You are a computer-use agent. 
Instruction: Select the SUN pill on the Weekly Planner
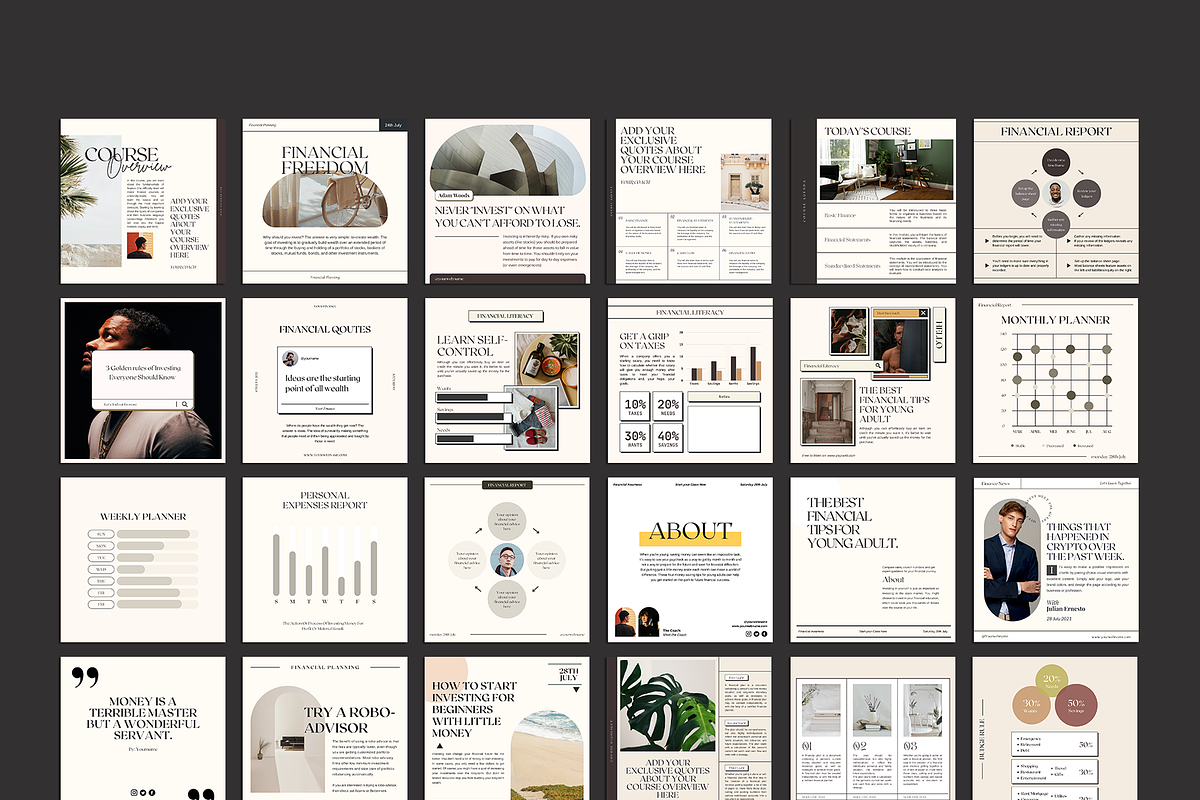click(x=101, y=534)
